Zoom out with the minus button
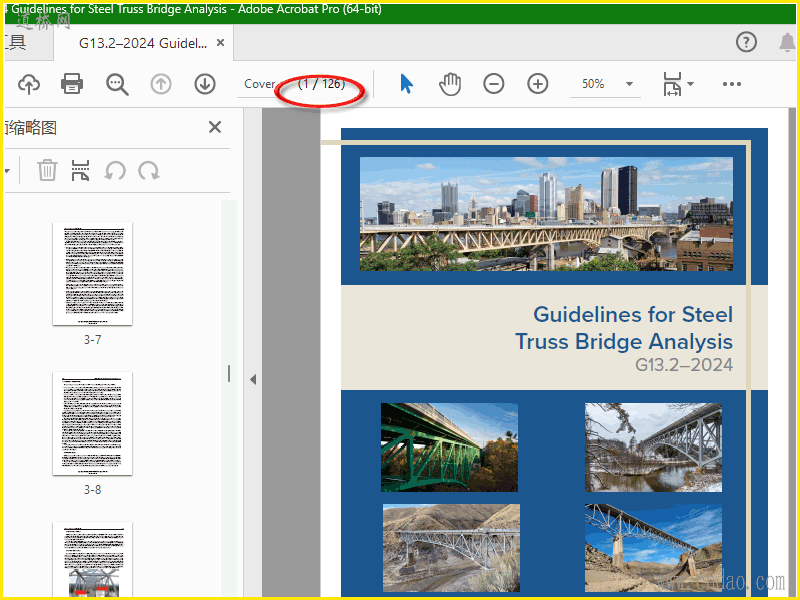 (494, 84)
